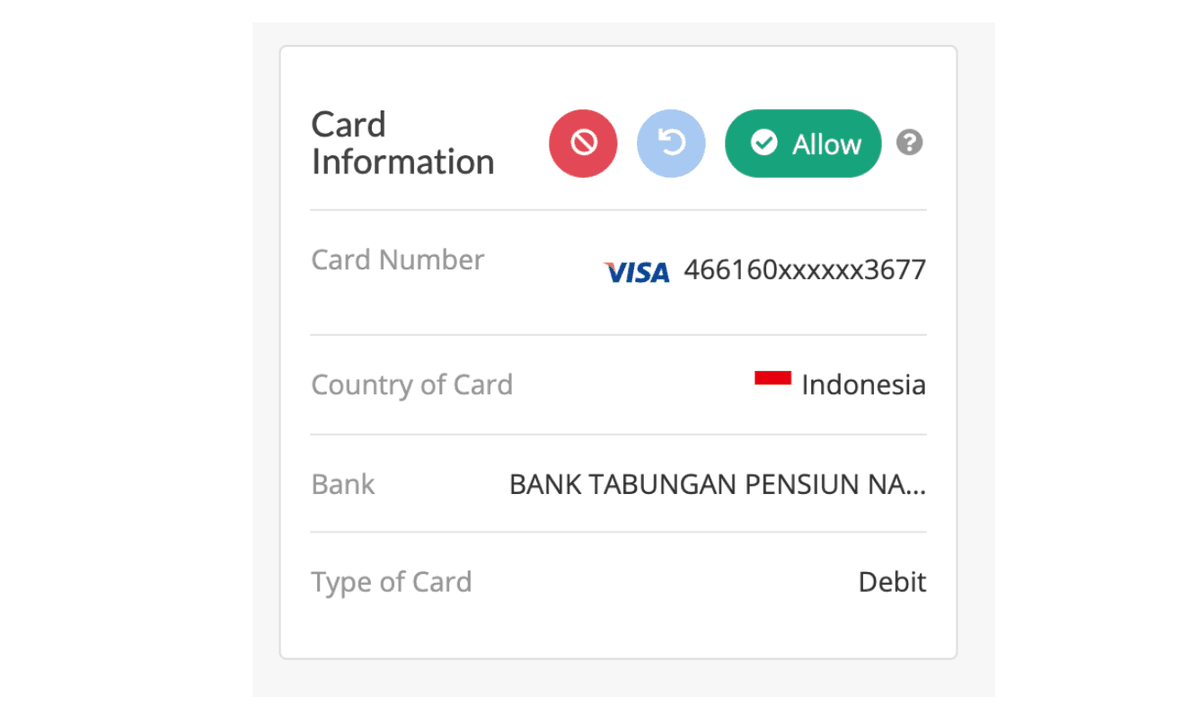Click the Country of Card label
The image size is (1200, 722).
411,385
